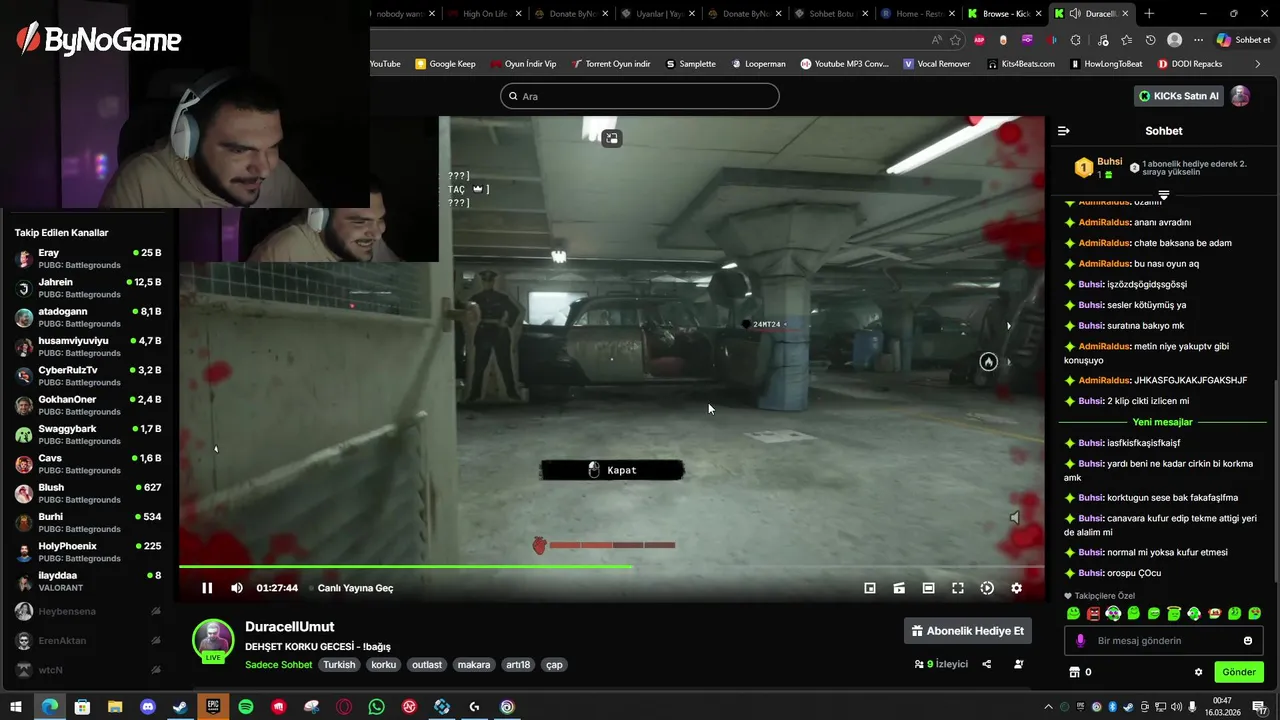This screenshot has height=720, width=1280.
Task: Share the stream via share icon
Action: (x=987, y=664)
